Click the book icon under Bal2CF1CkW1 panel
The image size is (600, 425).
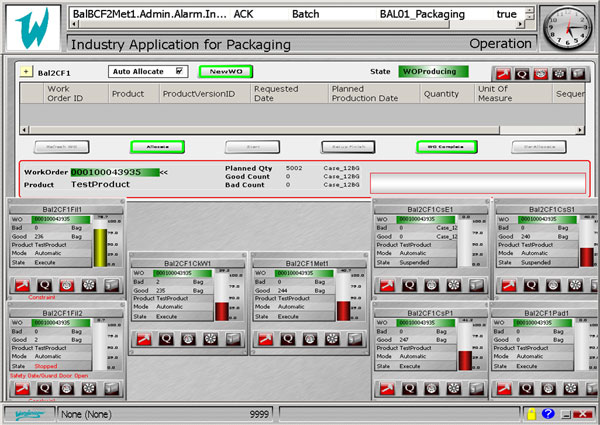tap(232, 339)
